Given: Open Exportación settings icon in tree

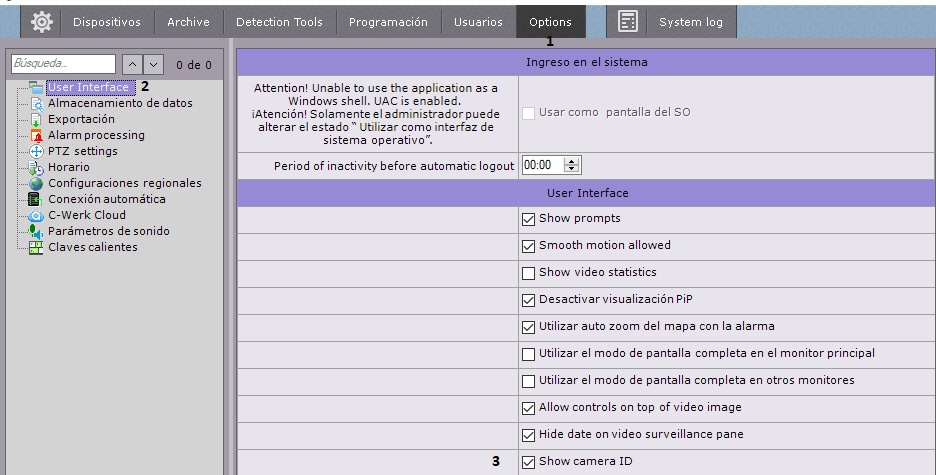Looking at the screenshot, I should (x=37, y=119).
